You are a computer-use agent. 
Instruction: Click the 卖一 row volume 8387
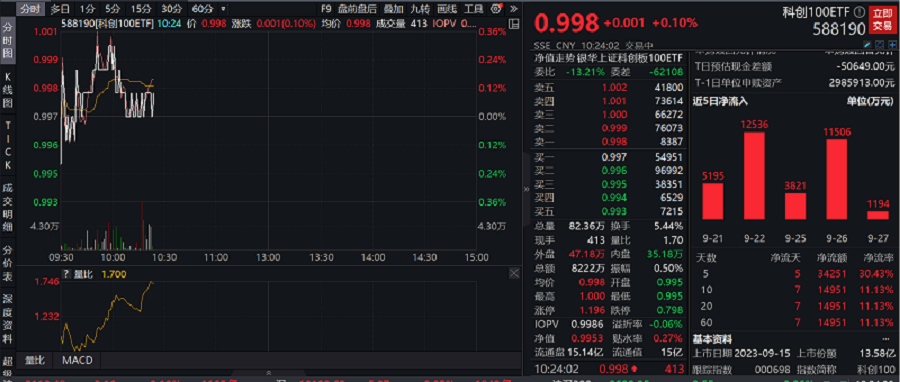(672, 141)
